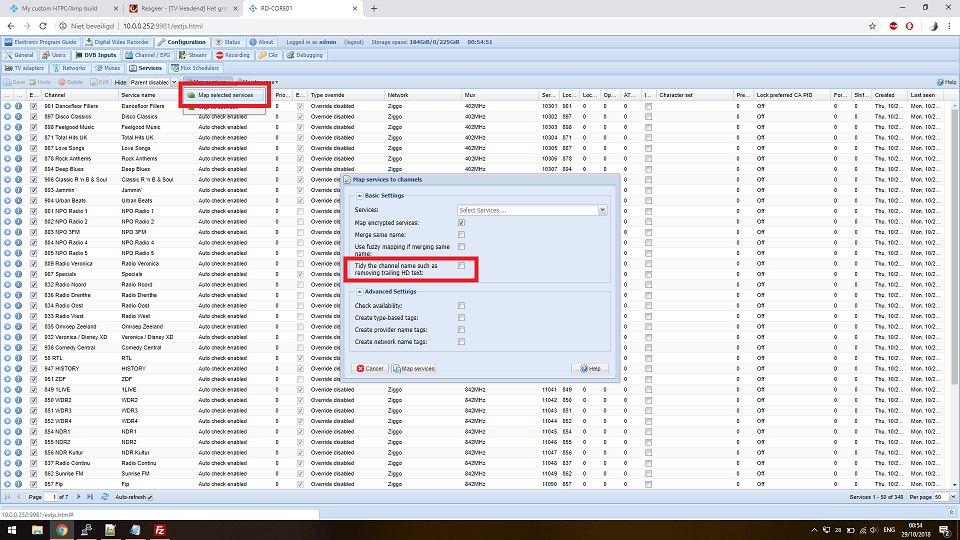The width and height of the screenshot is (960, 540).
Task: Click the volume icon in the system tray
Action: 874,530
